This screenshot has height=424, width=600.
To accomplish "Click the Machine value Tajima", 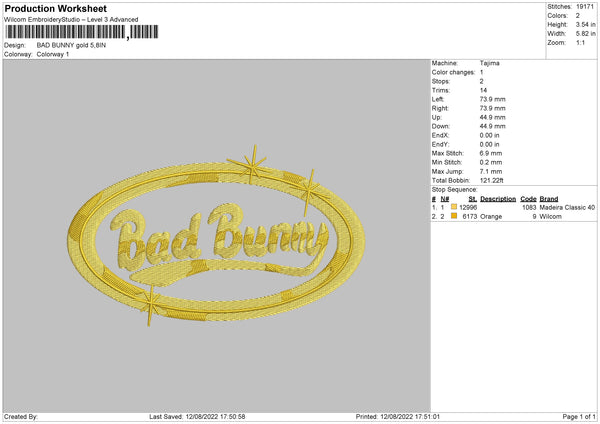I will [x=489, y=63].
